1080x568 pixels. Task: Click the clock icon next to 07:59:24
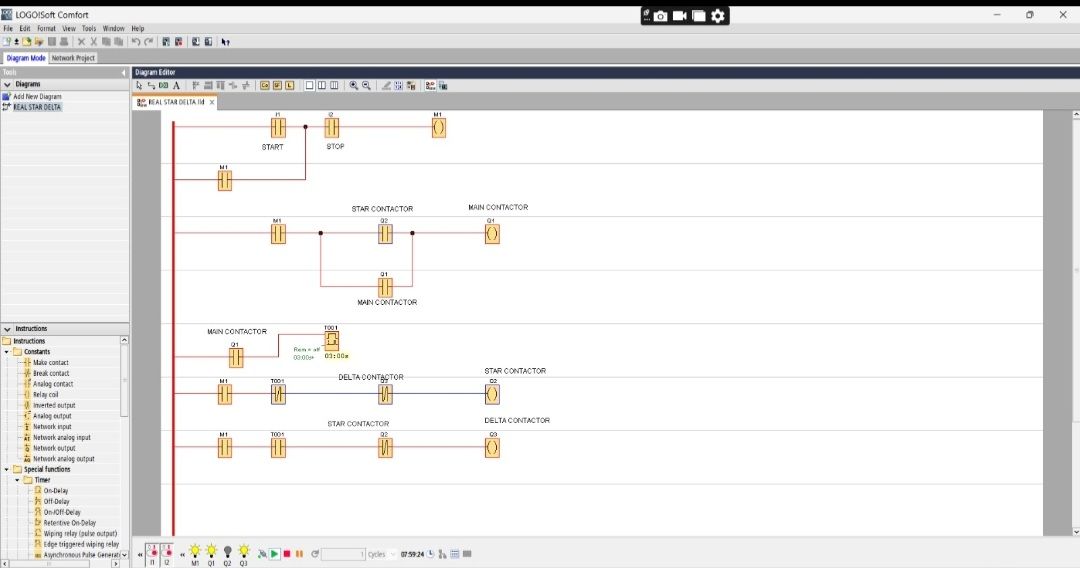pos(431,554)
